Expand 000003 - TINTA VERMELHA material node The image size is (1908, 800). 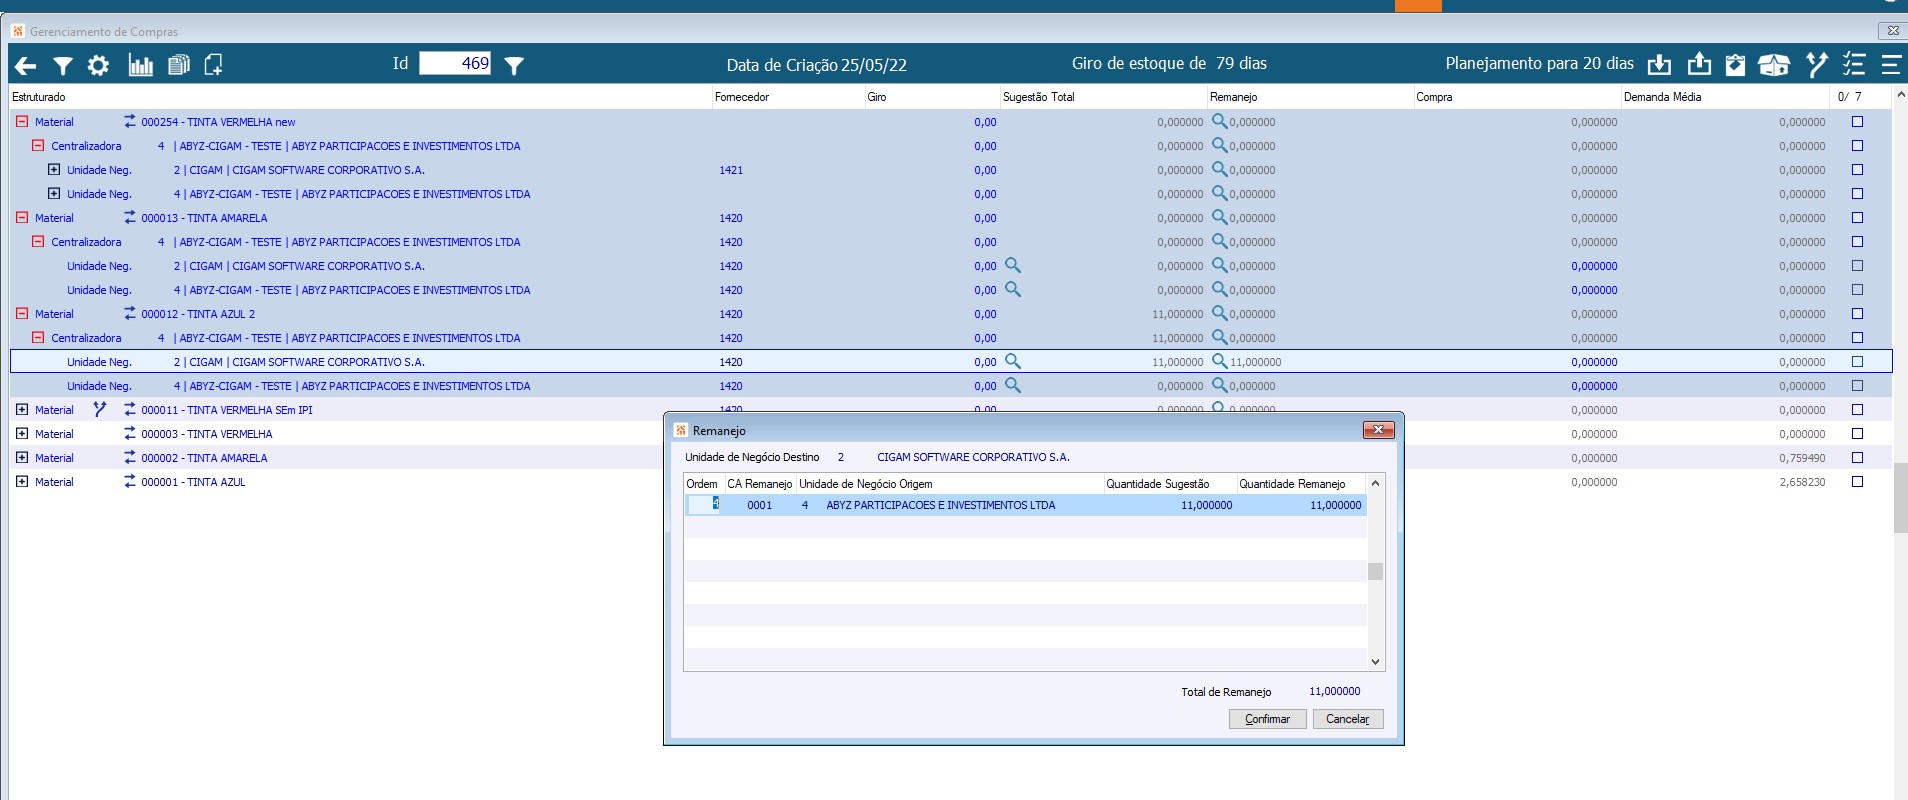pyautogui.click(x=22, y=434)
